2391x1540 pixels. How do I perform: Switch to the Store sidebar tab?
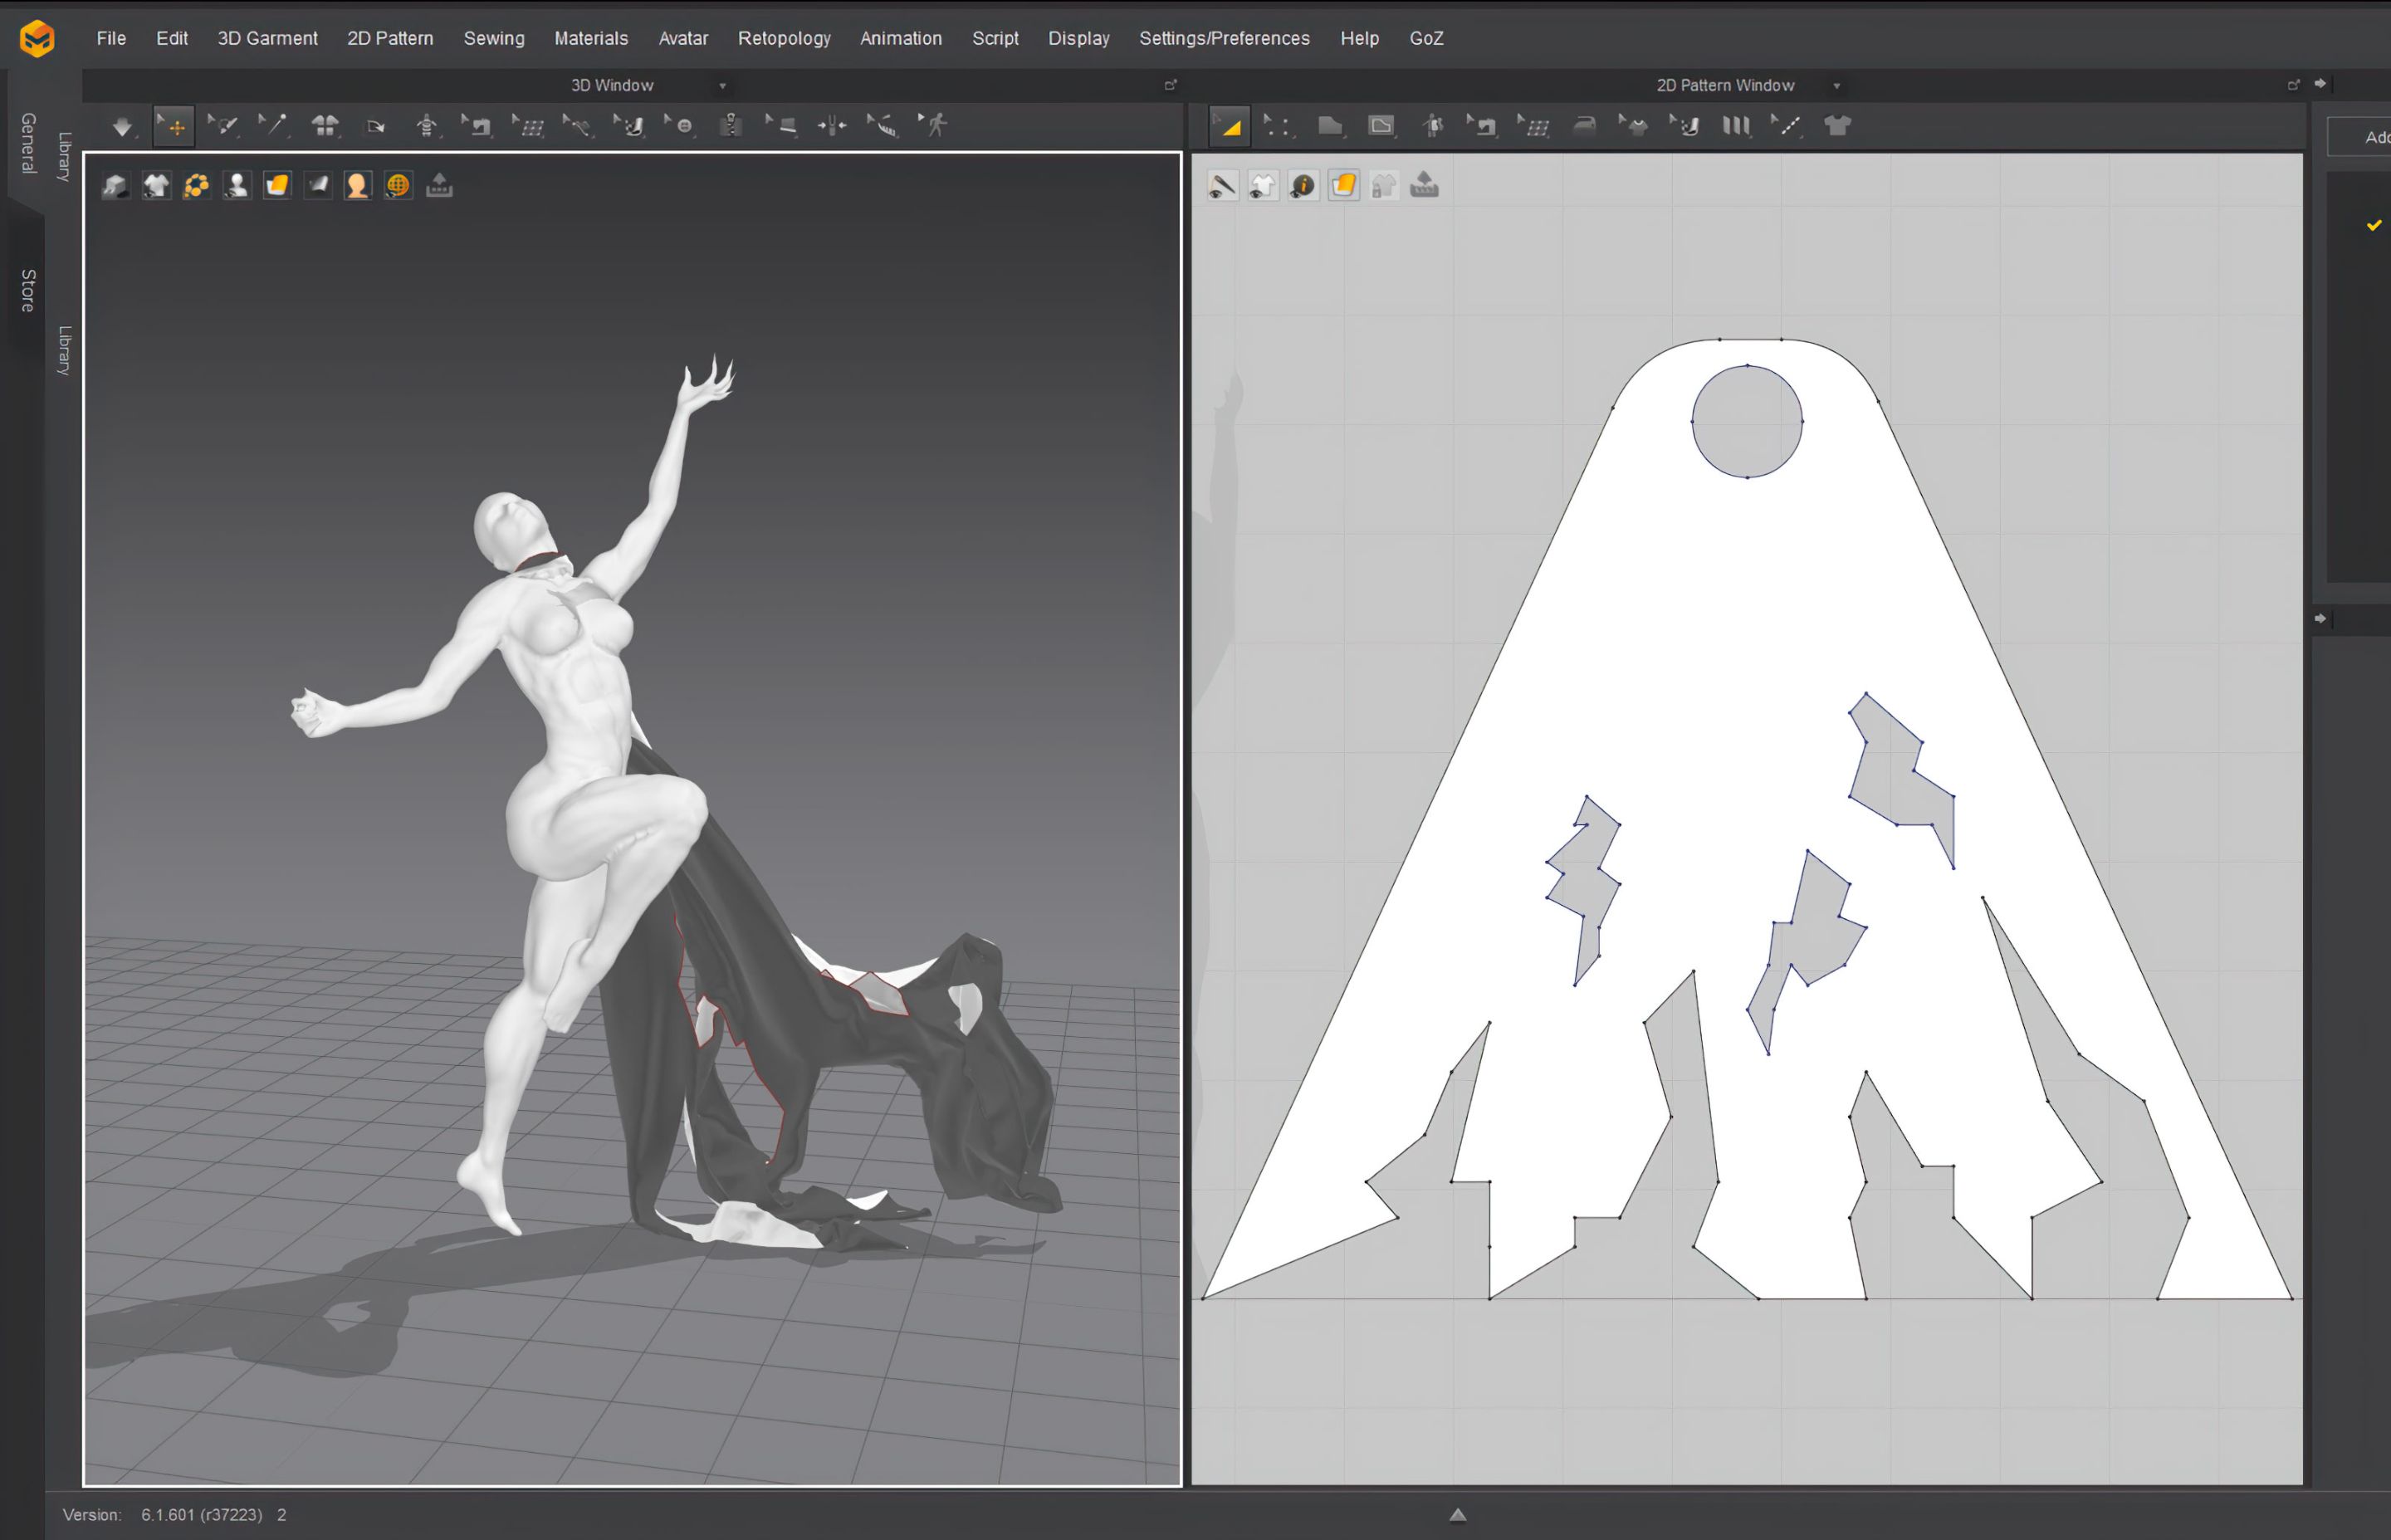click(28, 290)
